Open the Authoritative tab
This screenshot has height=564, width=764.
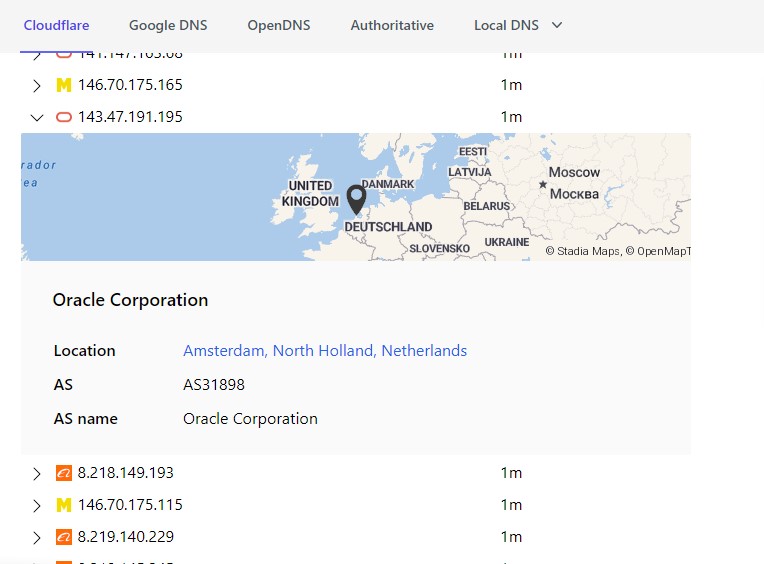click(392, 25)
